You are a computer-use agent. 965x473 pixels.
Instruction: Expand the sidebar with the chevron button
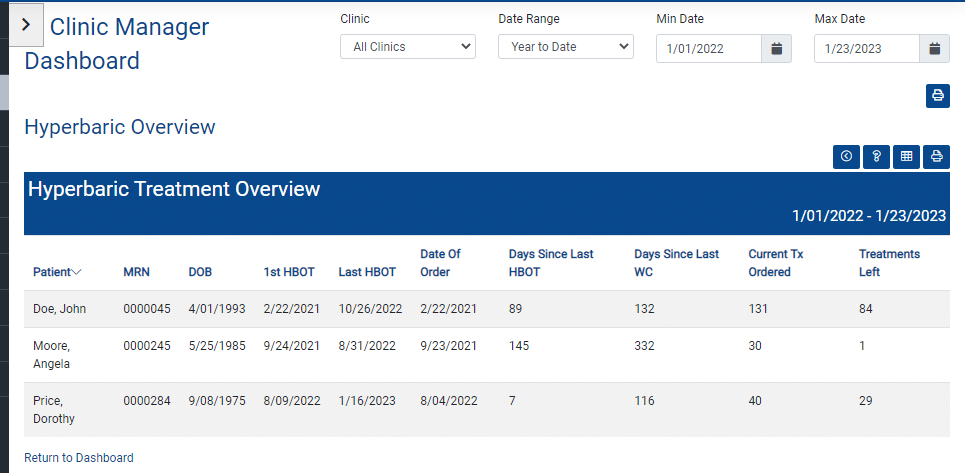[26, 25]
